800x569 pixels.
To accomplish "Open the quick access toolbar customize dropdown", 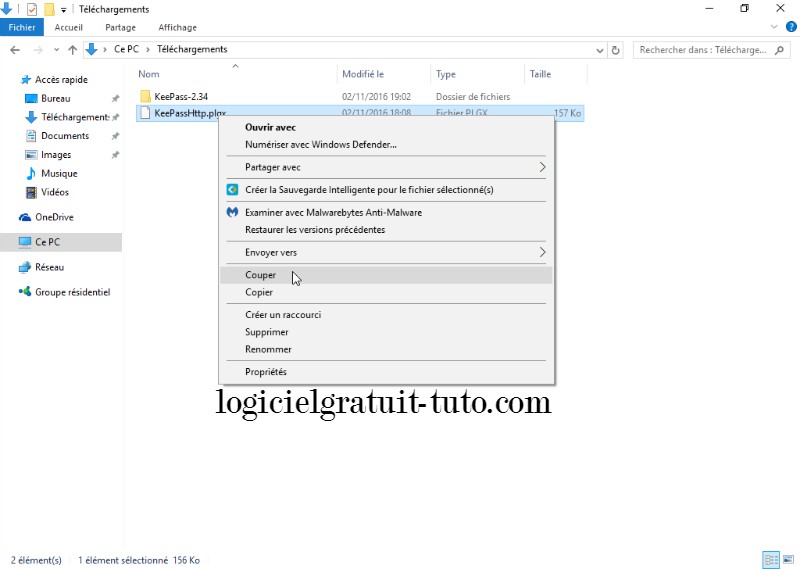I will coord(63,10).
